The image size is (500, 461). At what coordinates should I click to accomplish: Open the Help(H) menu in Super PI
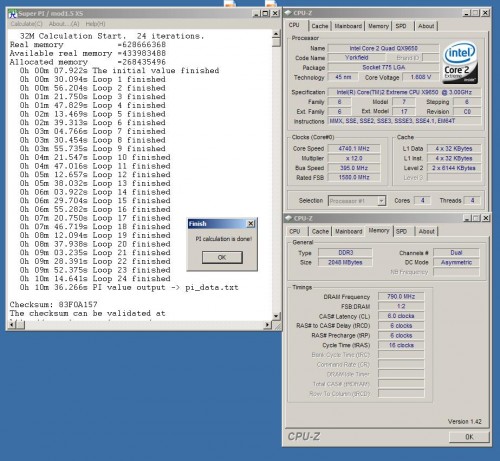coord(95,24)
